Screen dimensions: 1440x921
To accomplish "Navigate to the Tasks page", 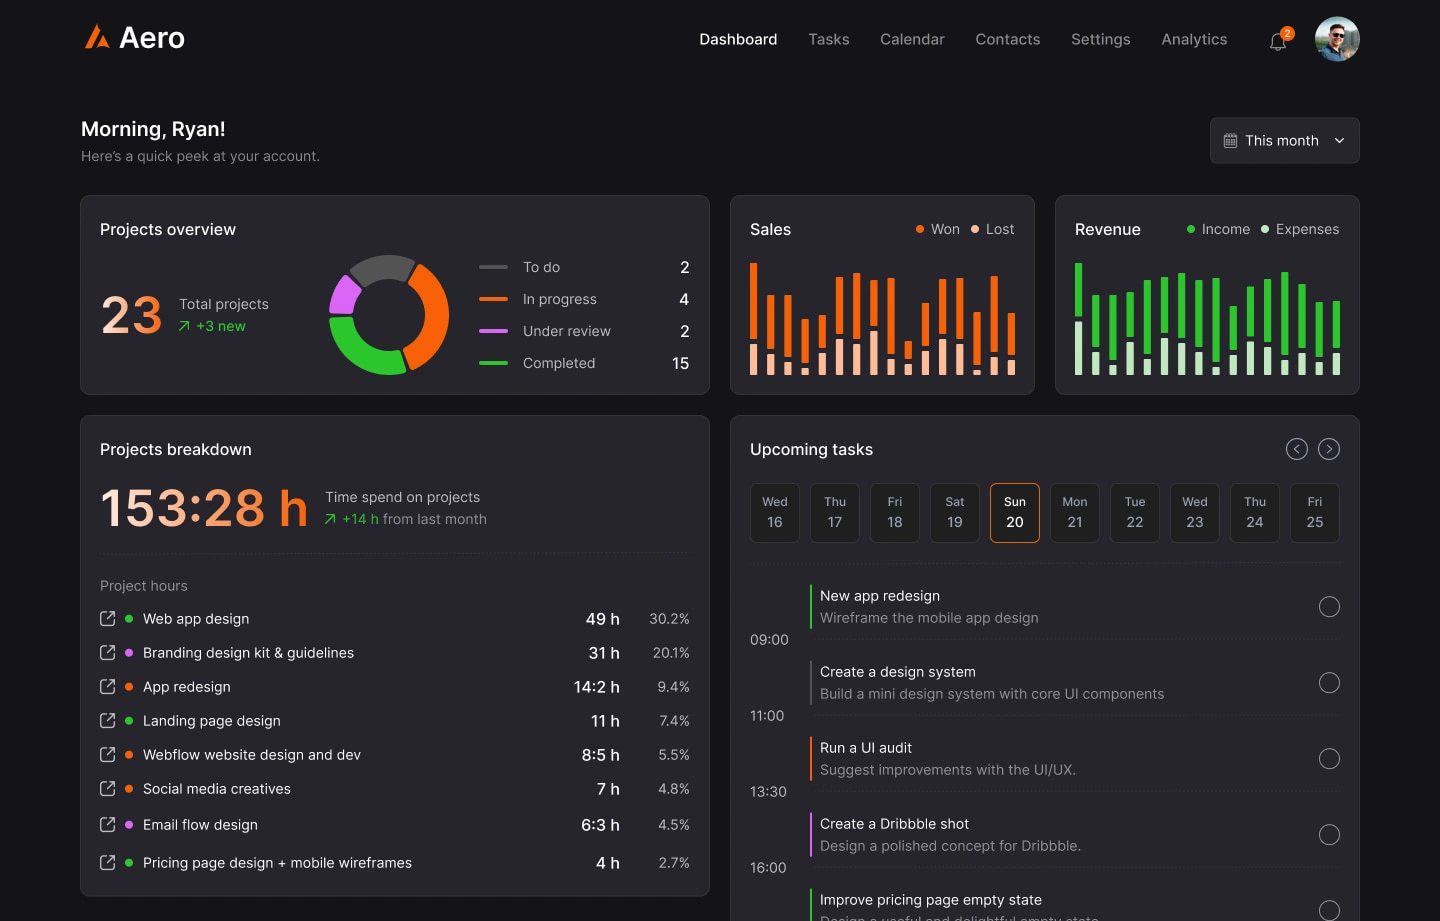I will (x=829, y=39).
